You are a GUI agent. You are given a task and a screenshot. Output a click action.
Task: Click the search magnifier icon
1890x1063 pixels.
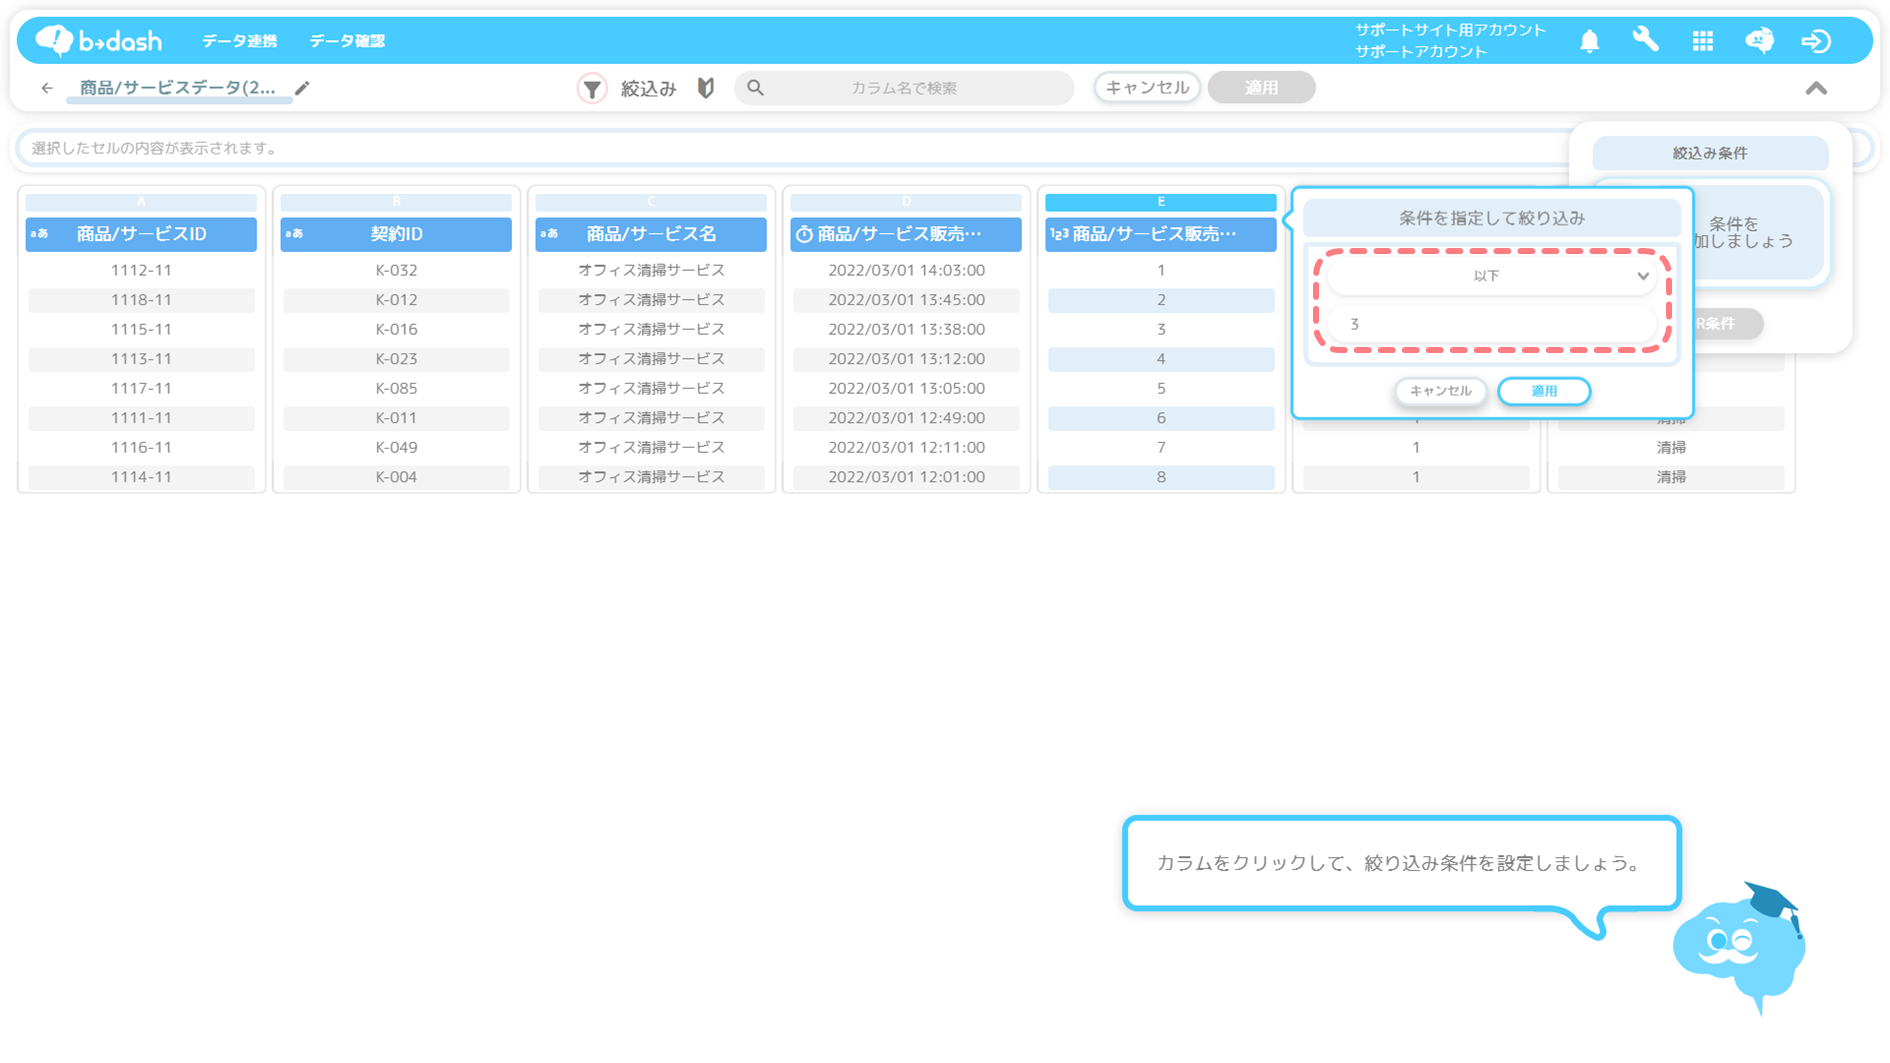[x=755, y=88]
